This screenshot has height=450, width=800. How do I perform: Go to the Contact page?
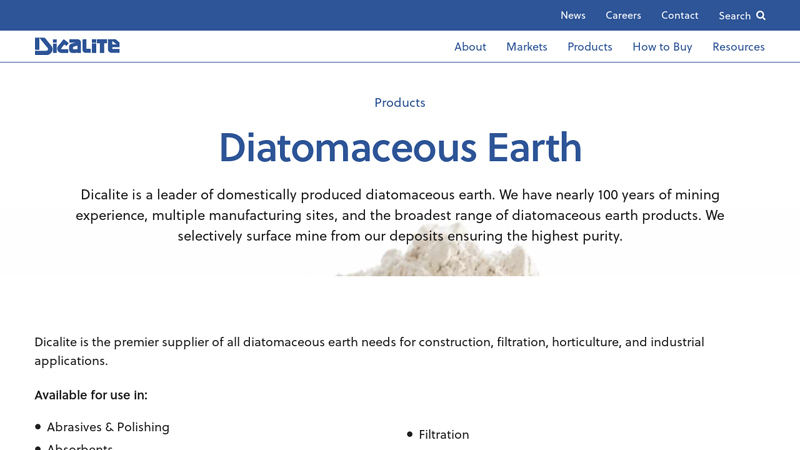coord(680,15)
